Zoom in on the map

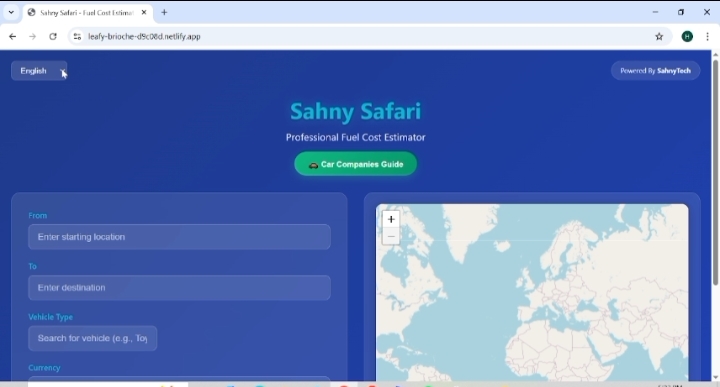pyautogui.click(x=391, y=219)
